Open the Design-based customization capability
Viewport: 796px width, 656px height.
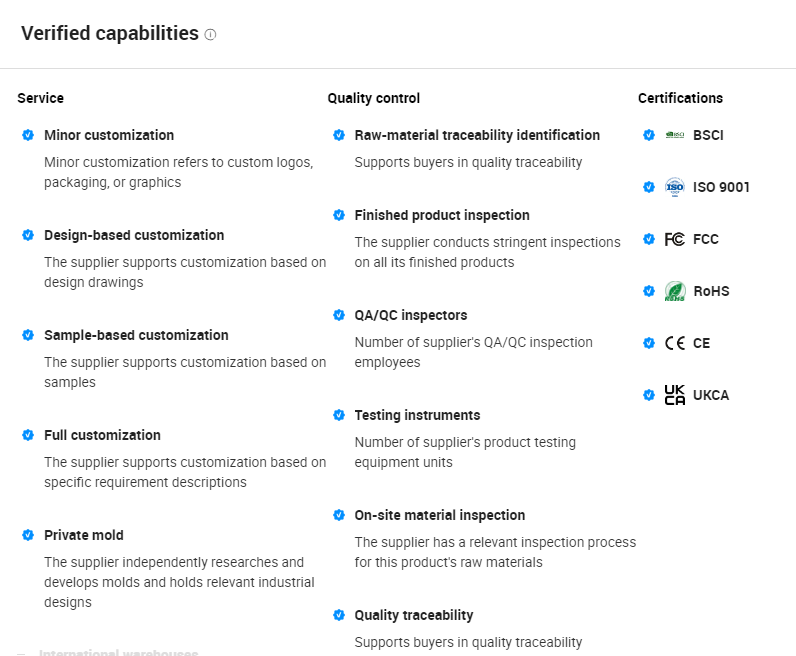pyautogui.click(x=134, y=235)
